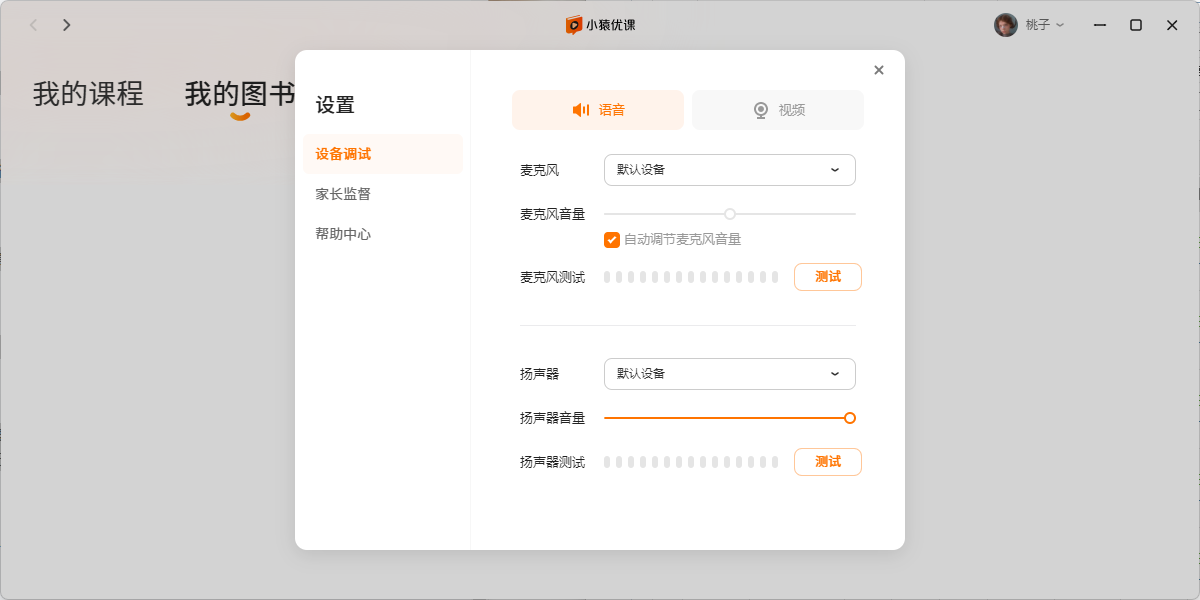Expand the 桃子 account menu chevron
This screenshot has width=1200, height=600.
1060,25
